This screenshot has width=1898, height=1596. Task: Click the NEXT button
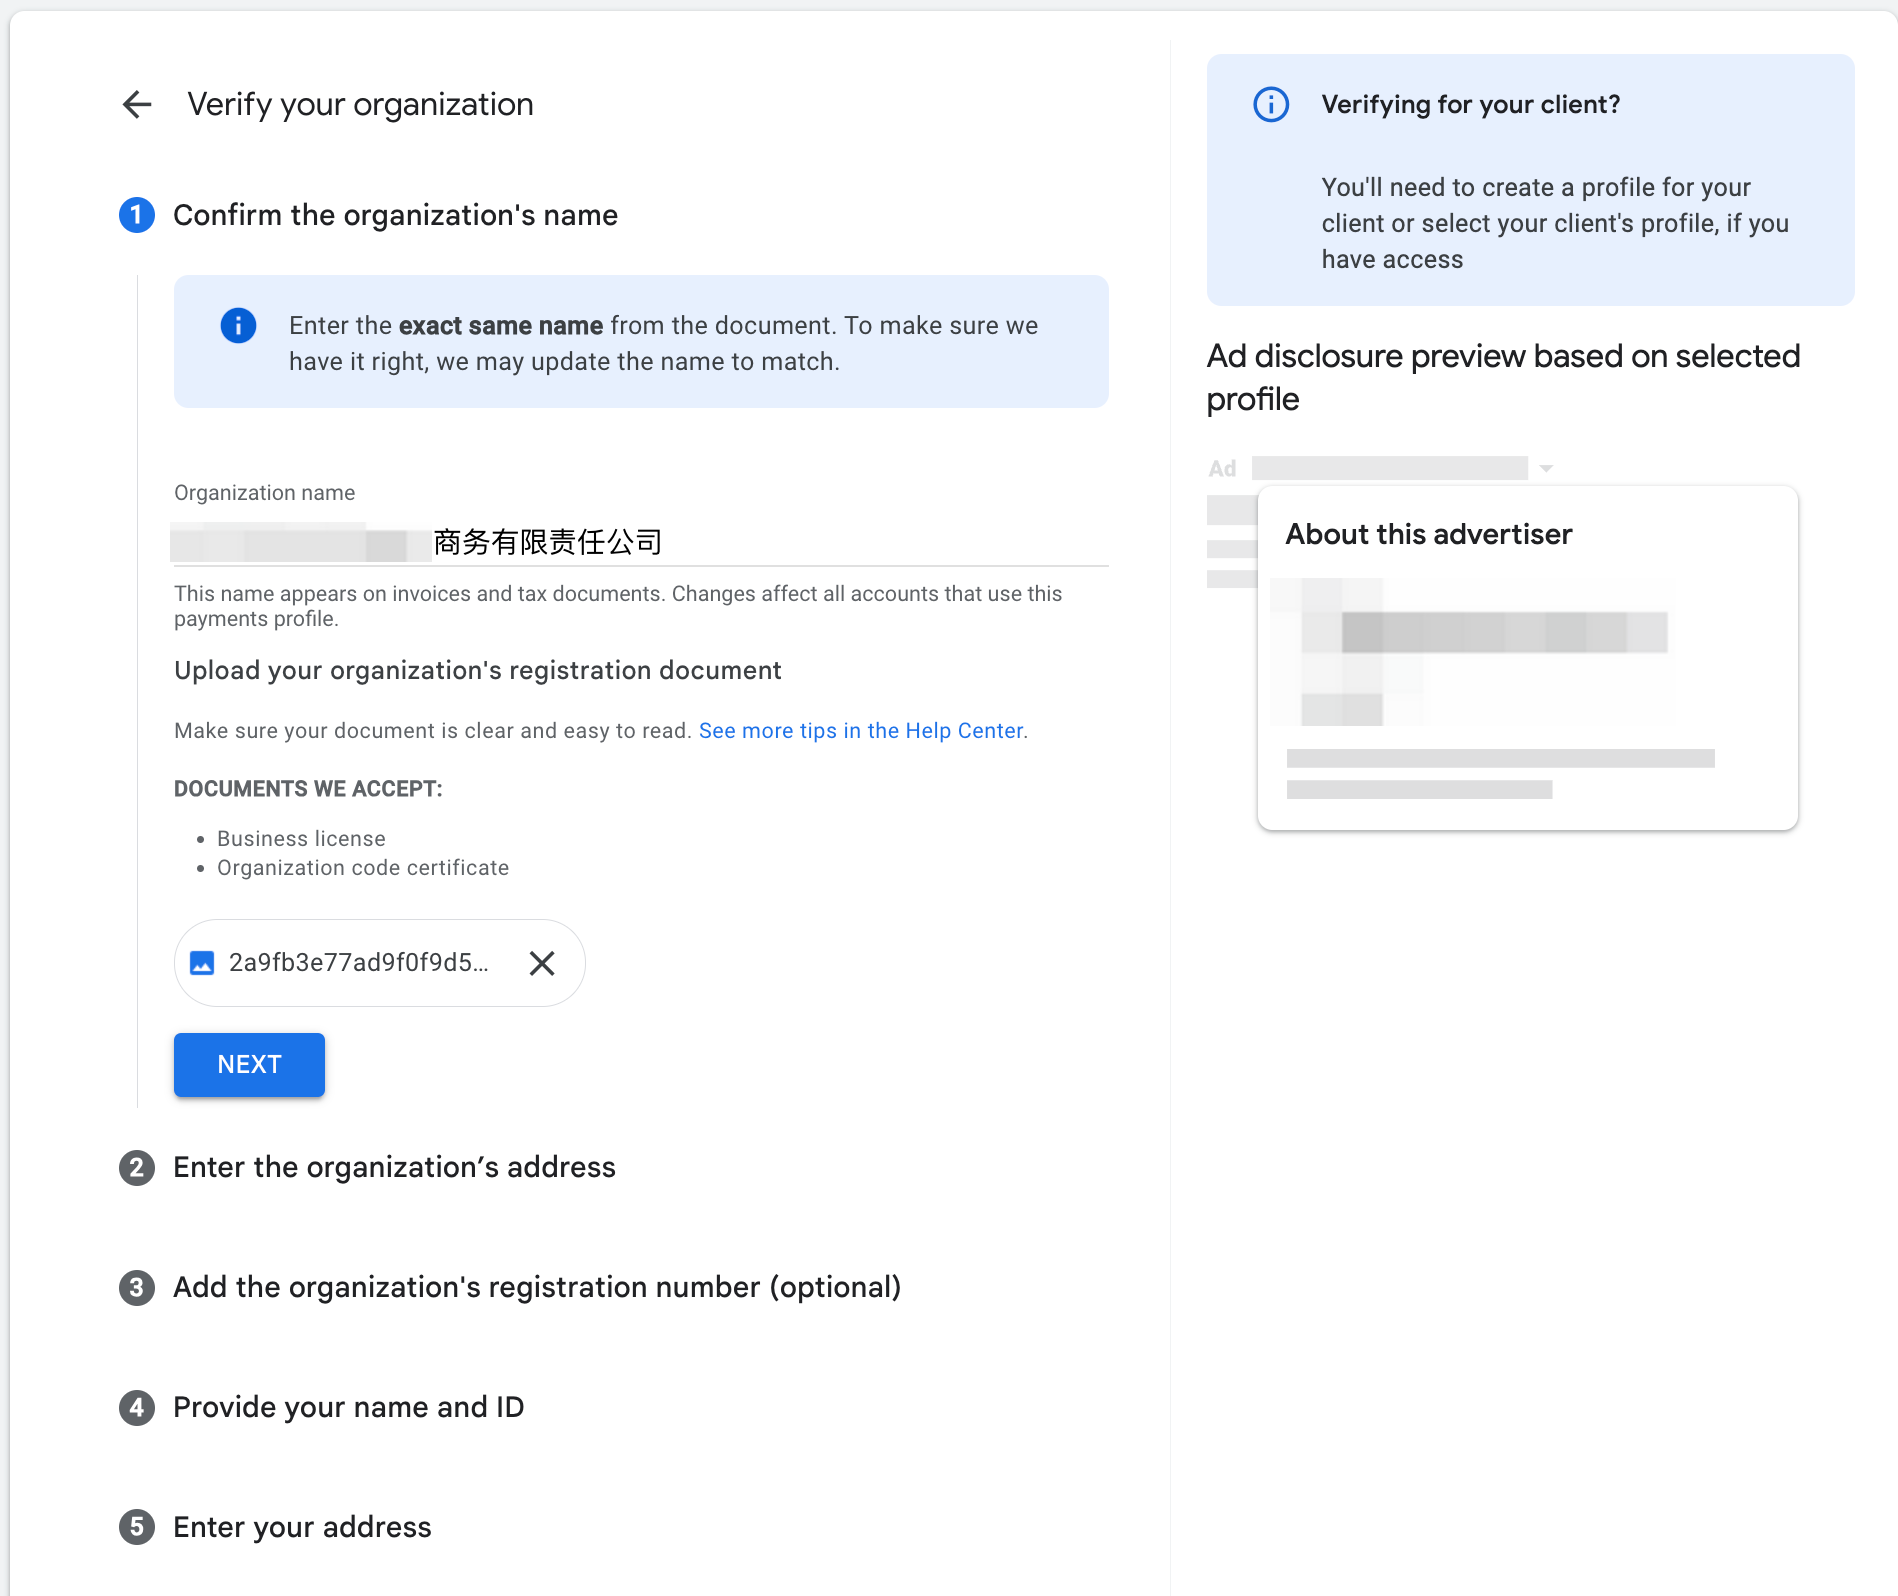tap(249, 1064)
